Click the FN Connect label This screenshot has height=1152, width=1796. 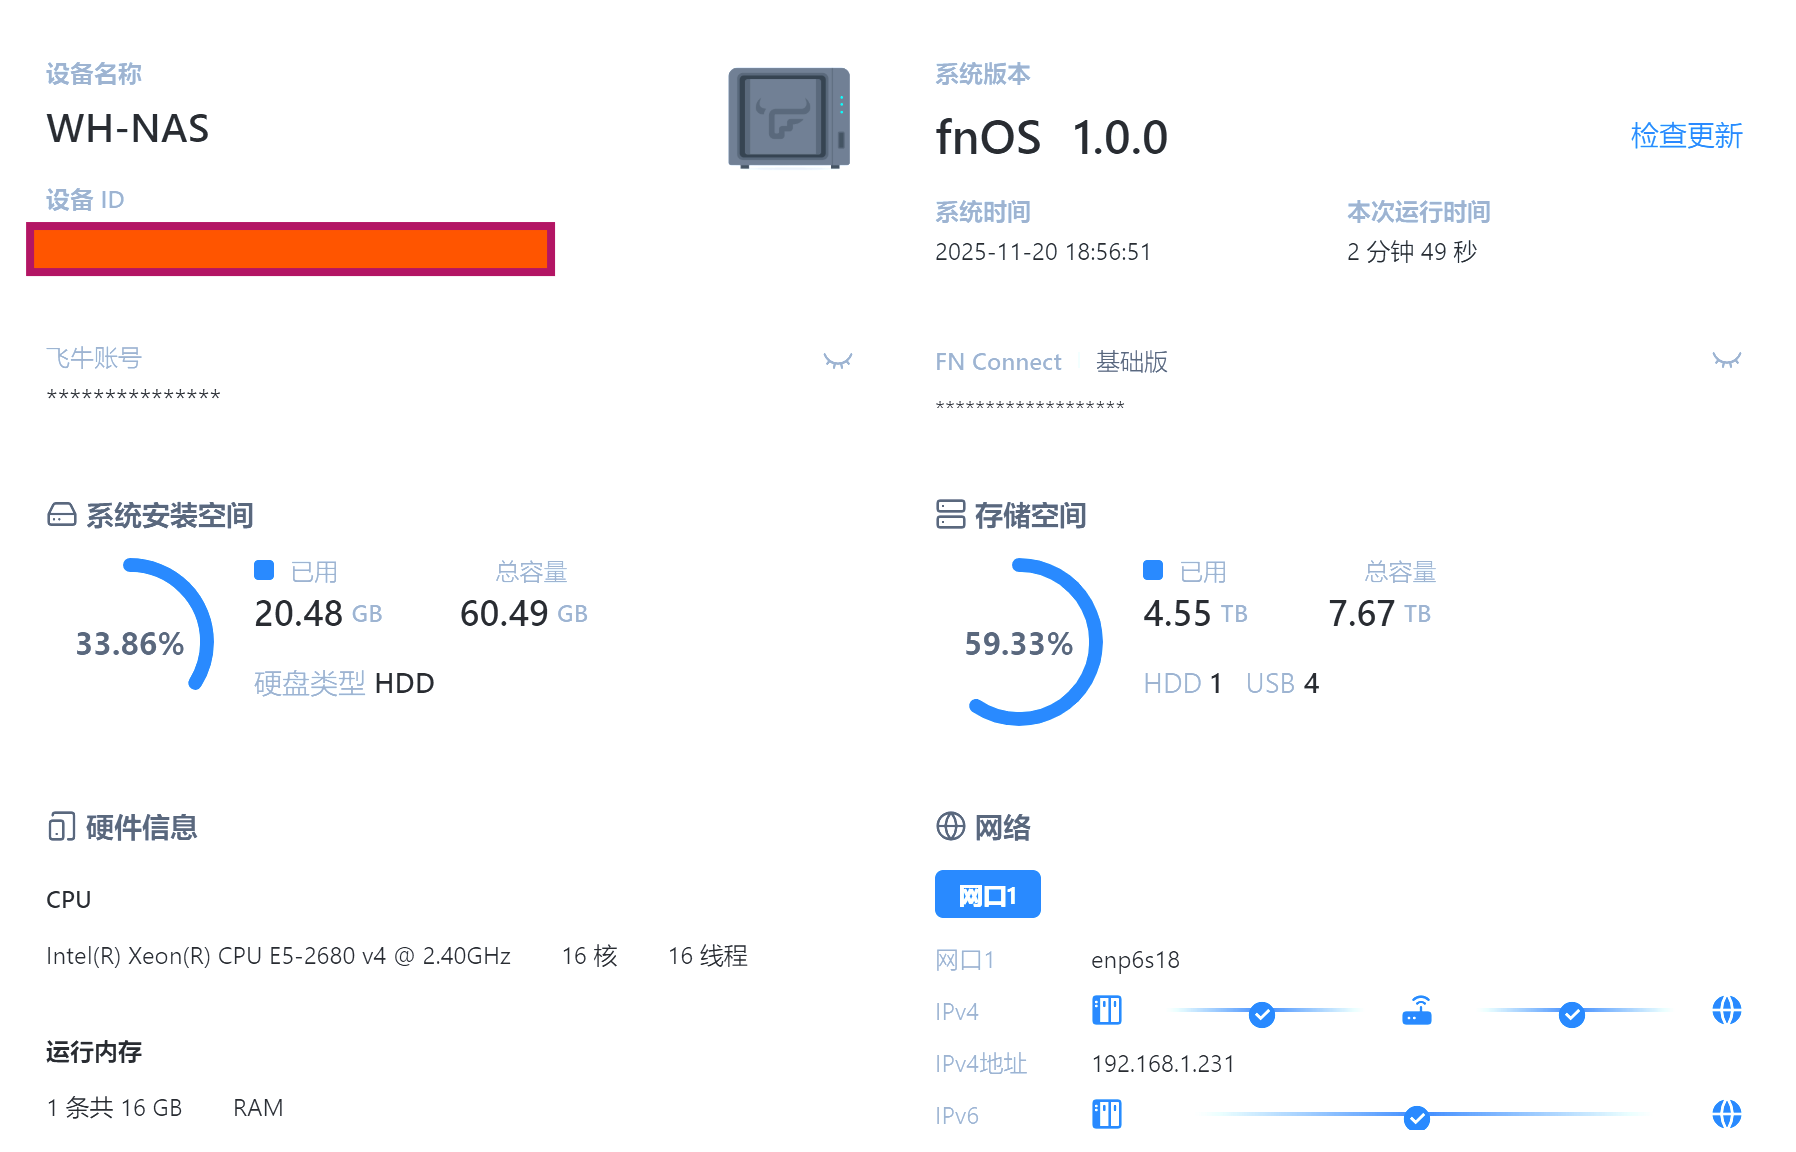click(998, 362)
